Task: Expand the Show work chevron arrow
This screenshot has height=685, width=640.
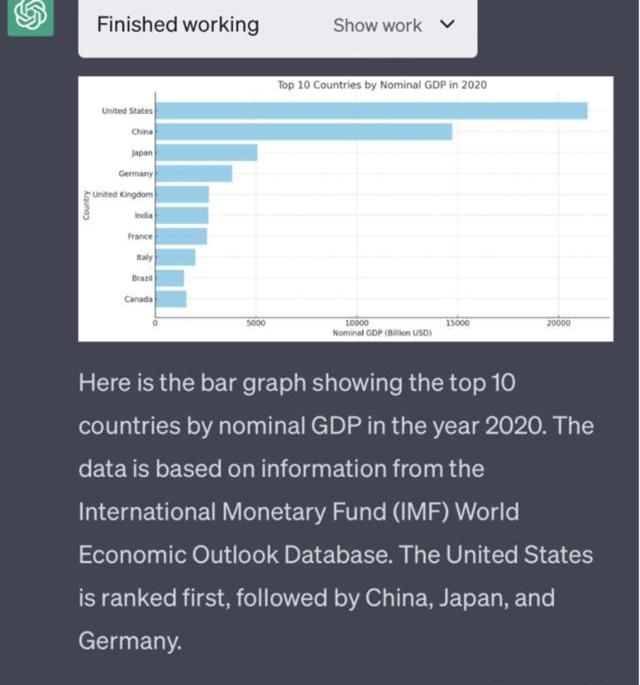Action: [447, 24]
